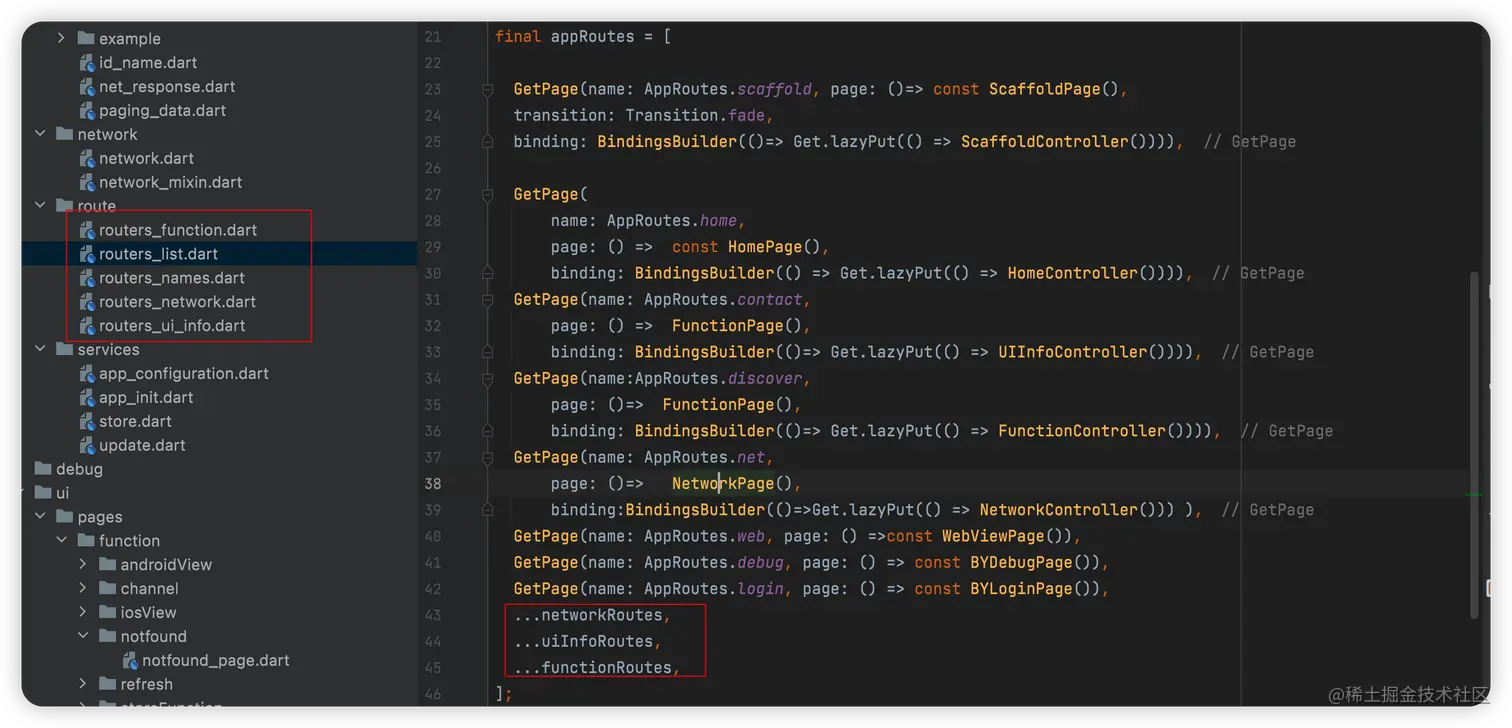The image size is (1512, 728).
Task: Click the Dart file icon beside net_response.dart
Action: (x=87, y=86)
